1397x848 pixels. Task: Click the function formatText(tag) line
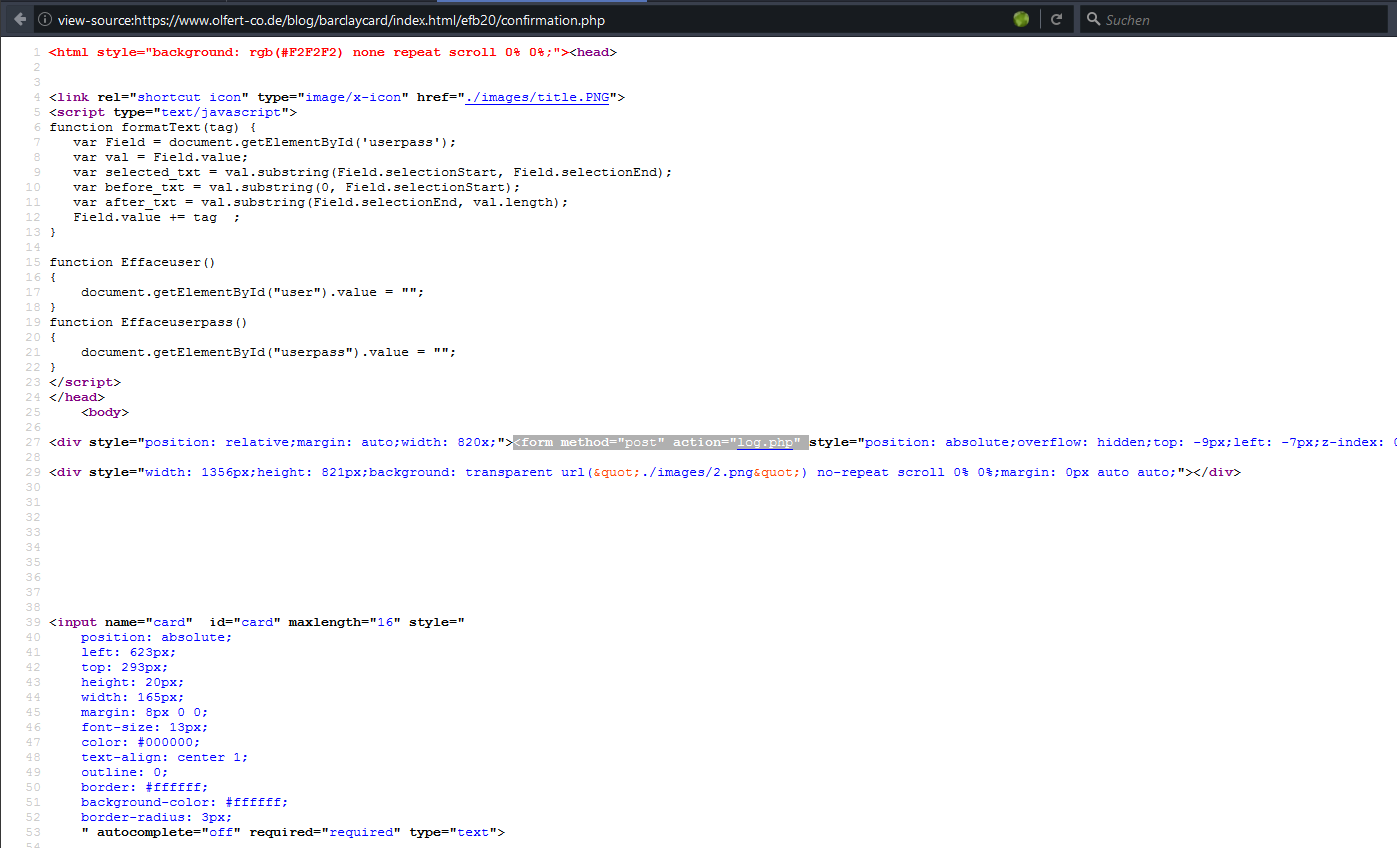153,127
